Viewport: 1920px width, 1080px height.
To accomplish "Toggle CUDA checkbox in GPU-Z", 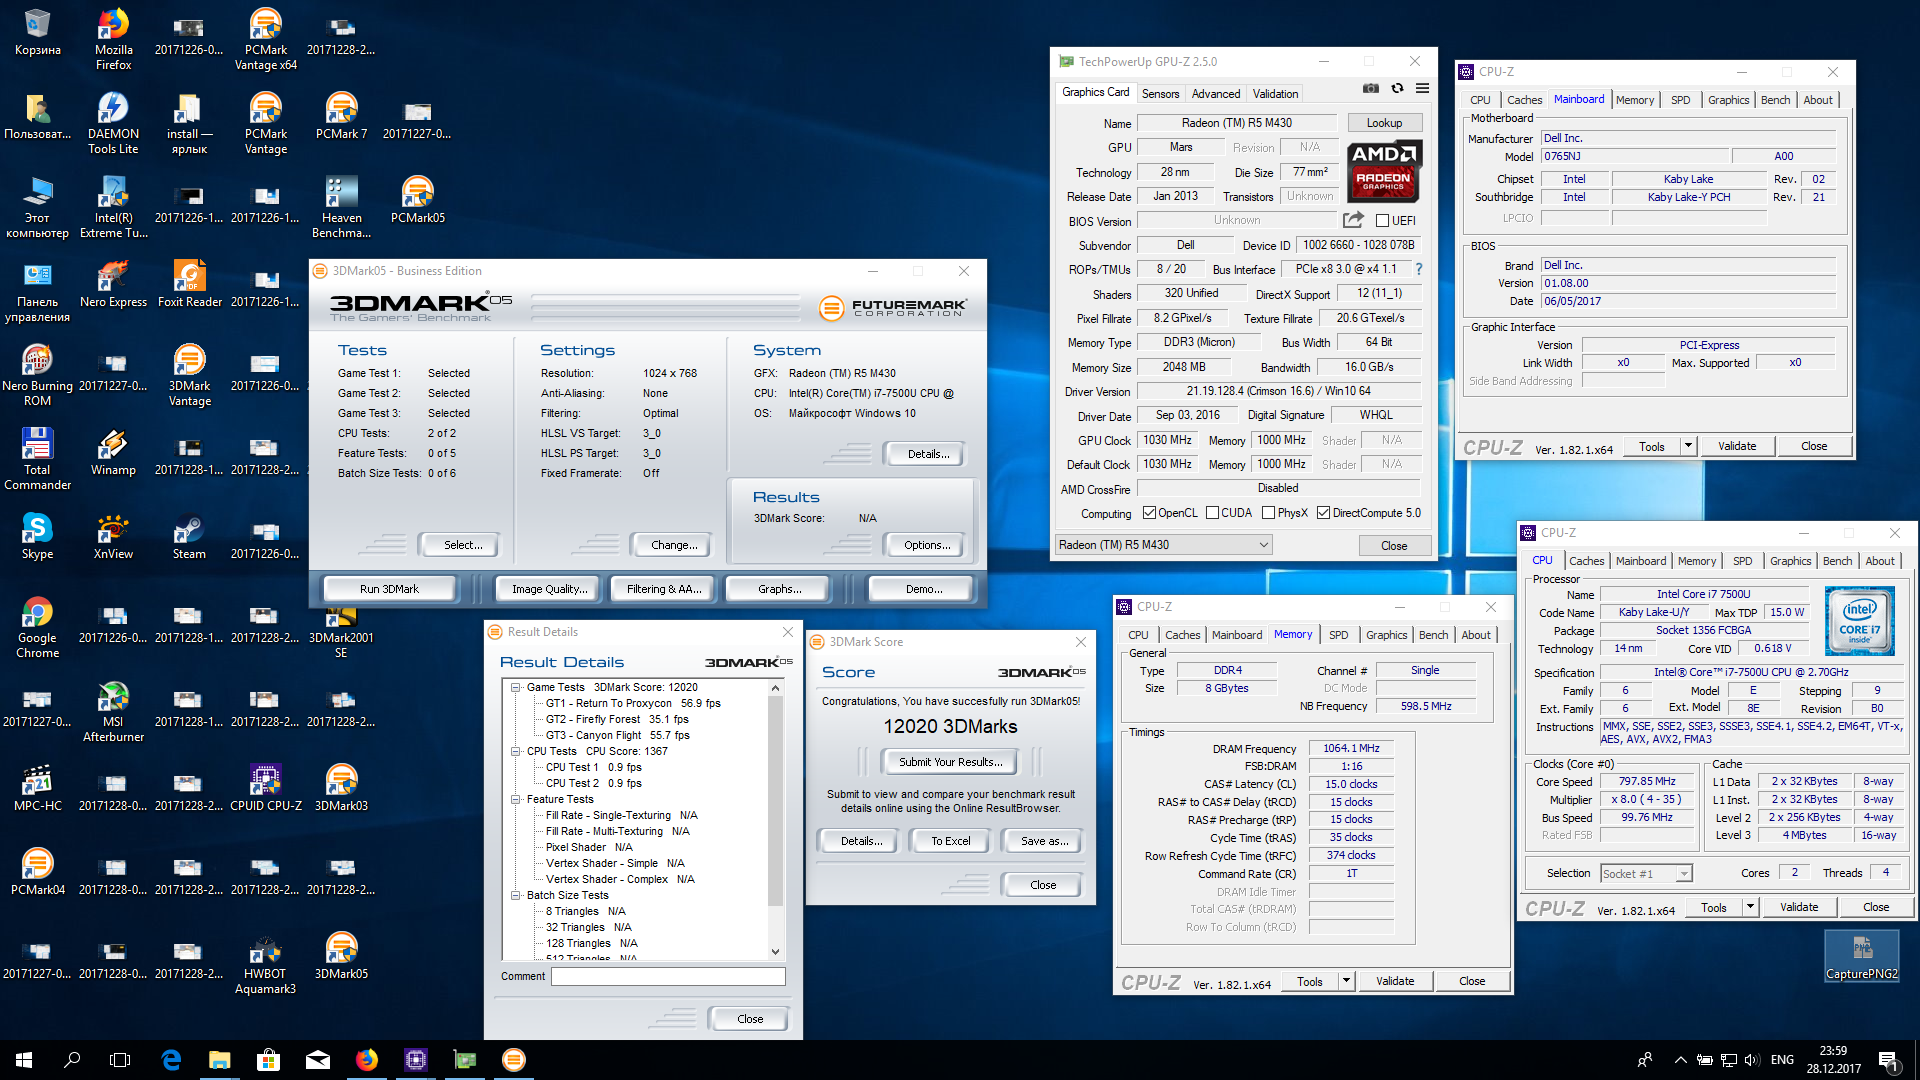I will click(x=1212, y=513).
